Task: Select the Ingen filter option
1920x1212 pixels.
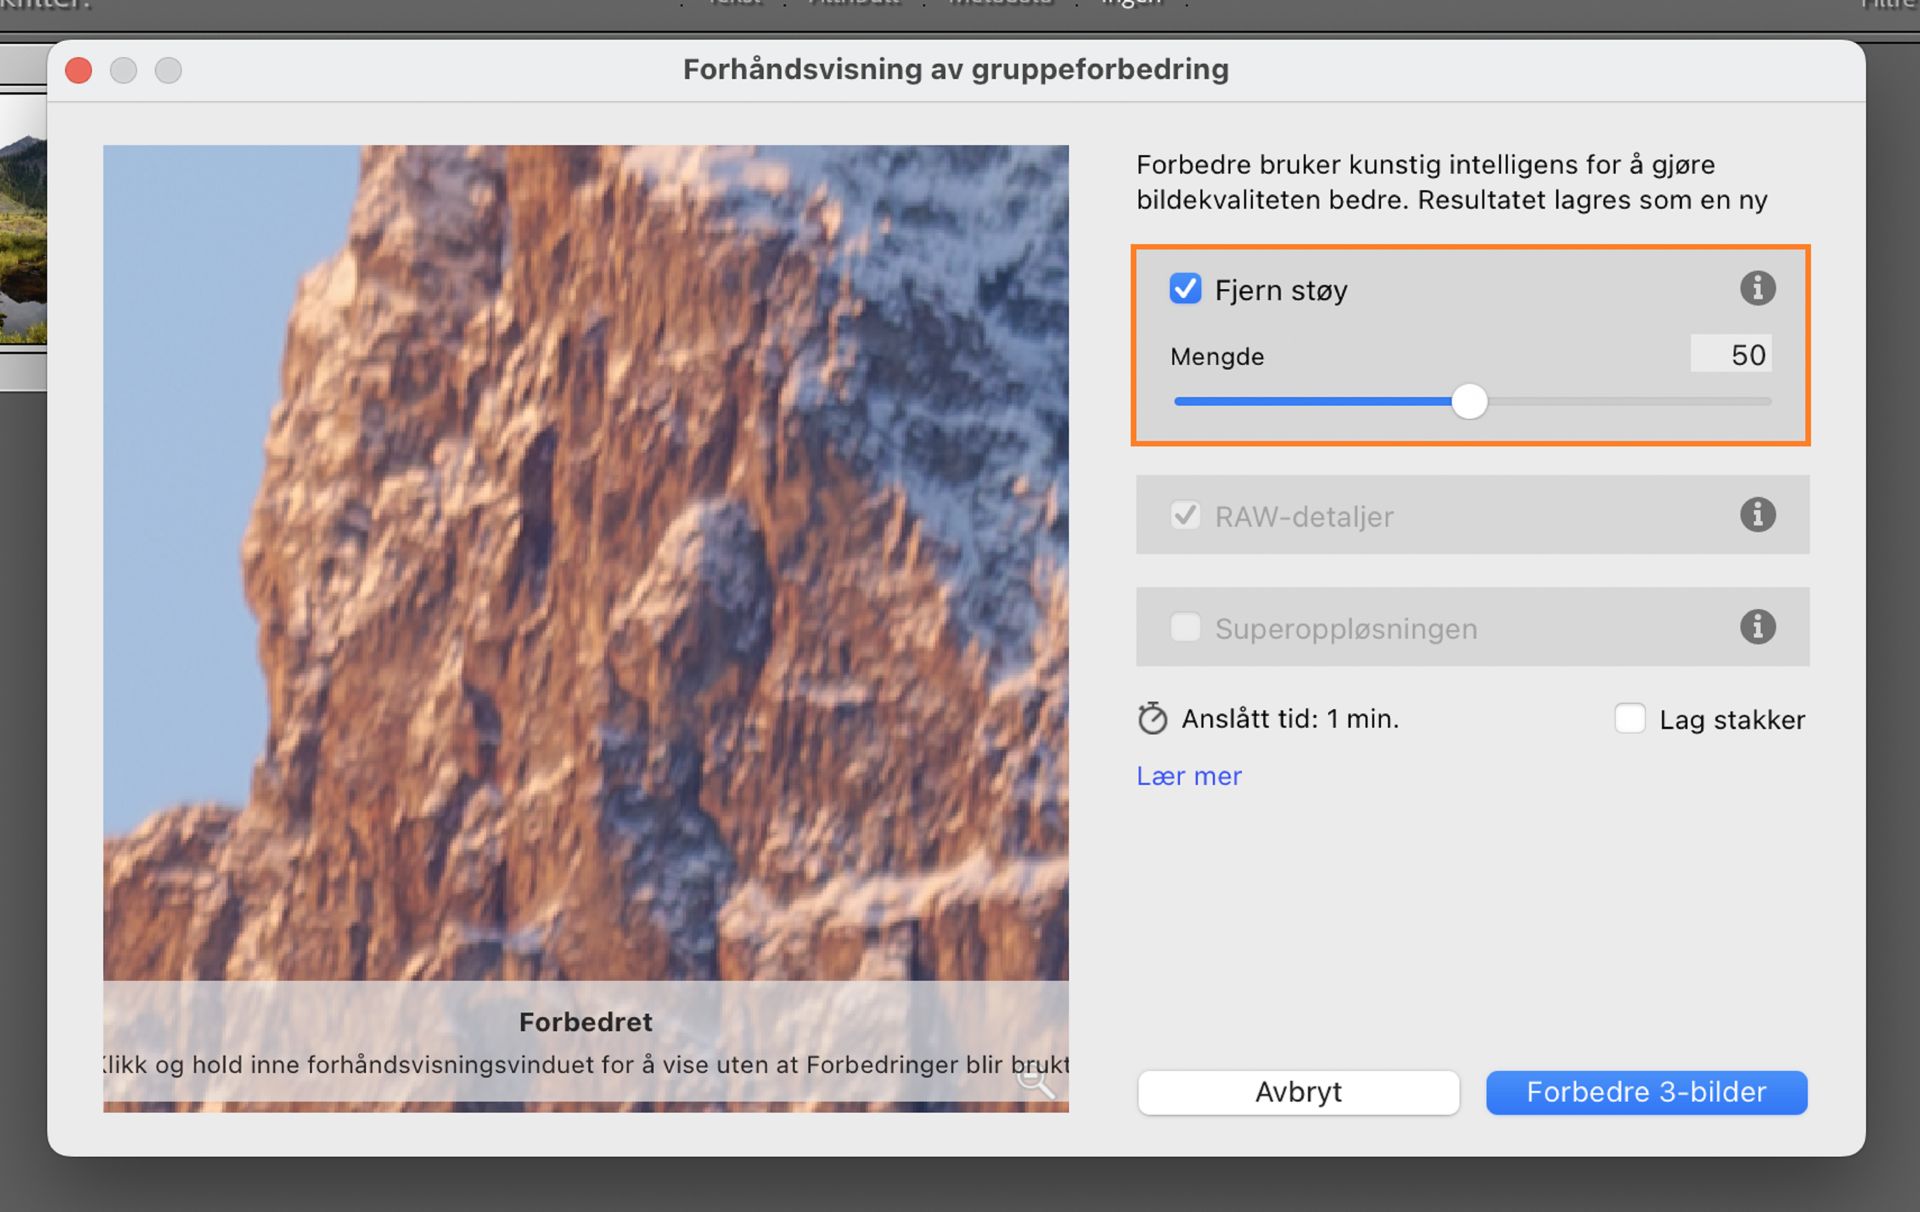Action: (x=1130, y=4)
